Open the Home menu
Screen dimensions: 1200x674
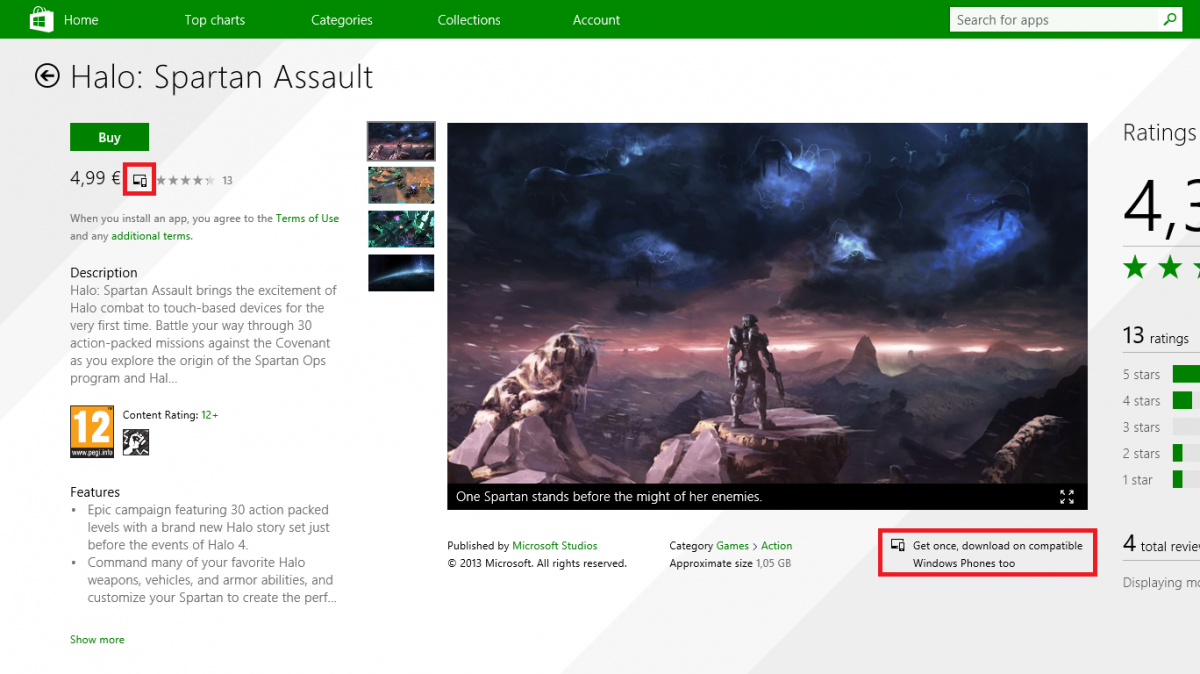(x=81, y=20)
